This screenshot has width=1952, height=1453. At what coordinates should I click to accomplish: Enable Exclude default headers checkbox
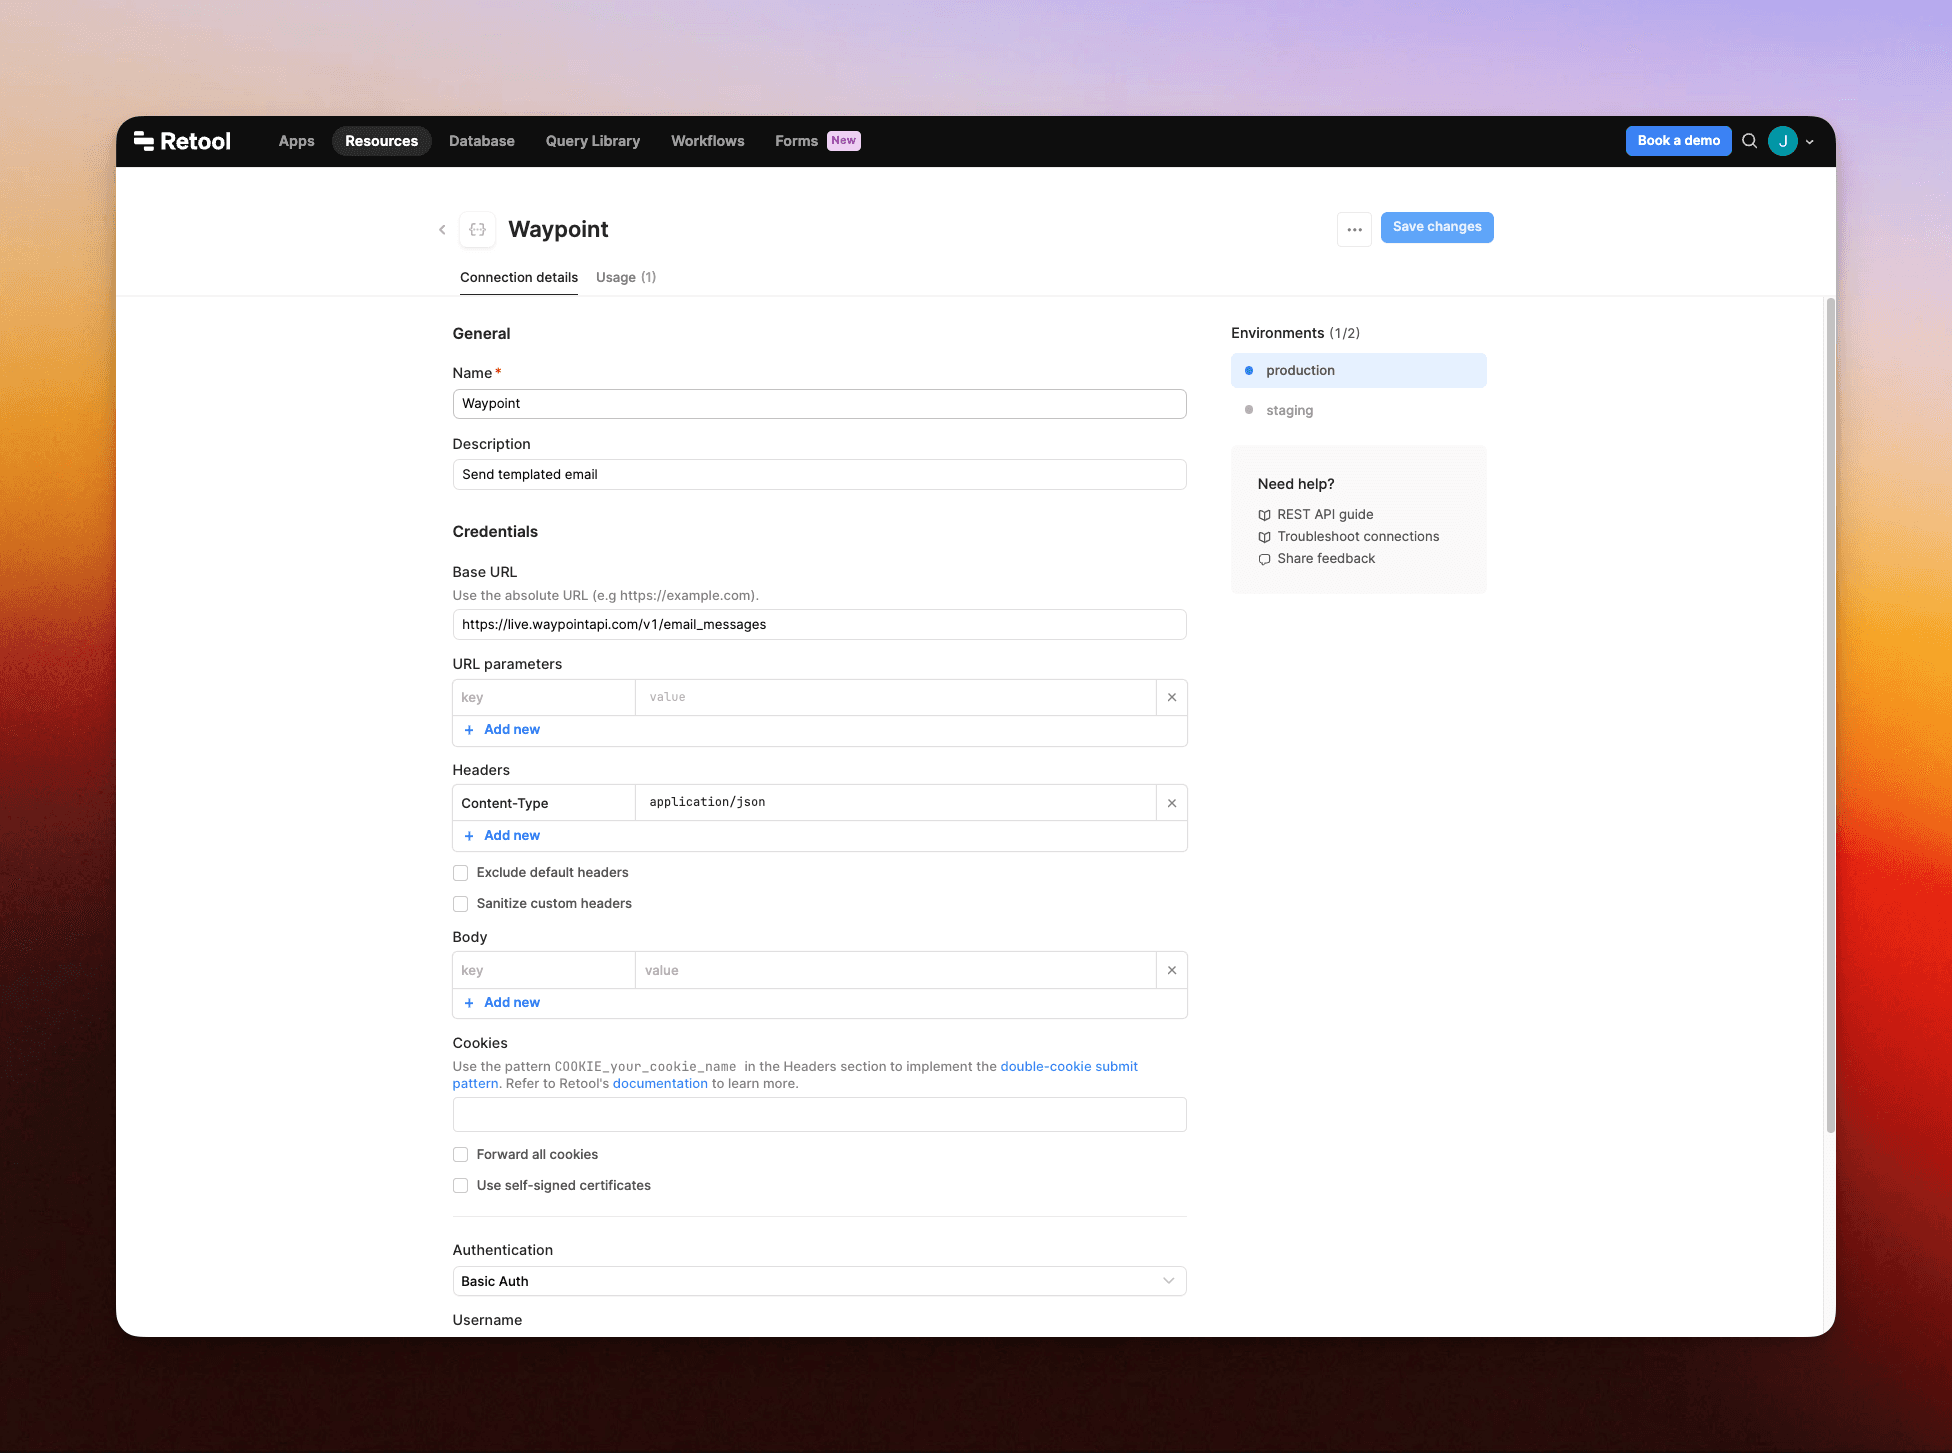pyautogui.click(x=461, y=873)
